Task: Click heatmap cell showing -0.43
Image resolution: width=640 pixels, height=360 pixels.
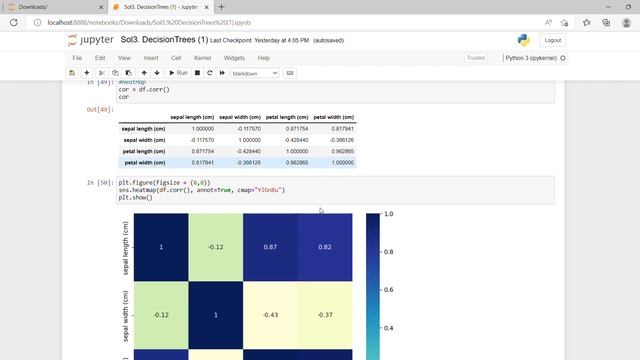Action: (270, 315)
